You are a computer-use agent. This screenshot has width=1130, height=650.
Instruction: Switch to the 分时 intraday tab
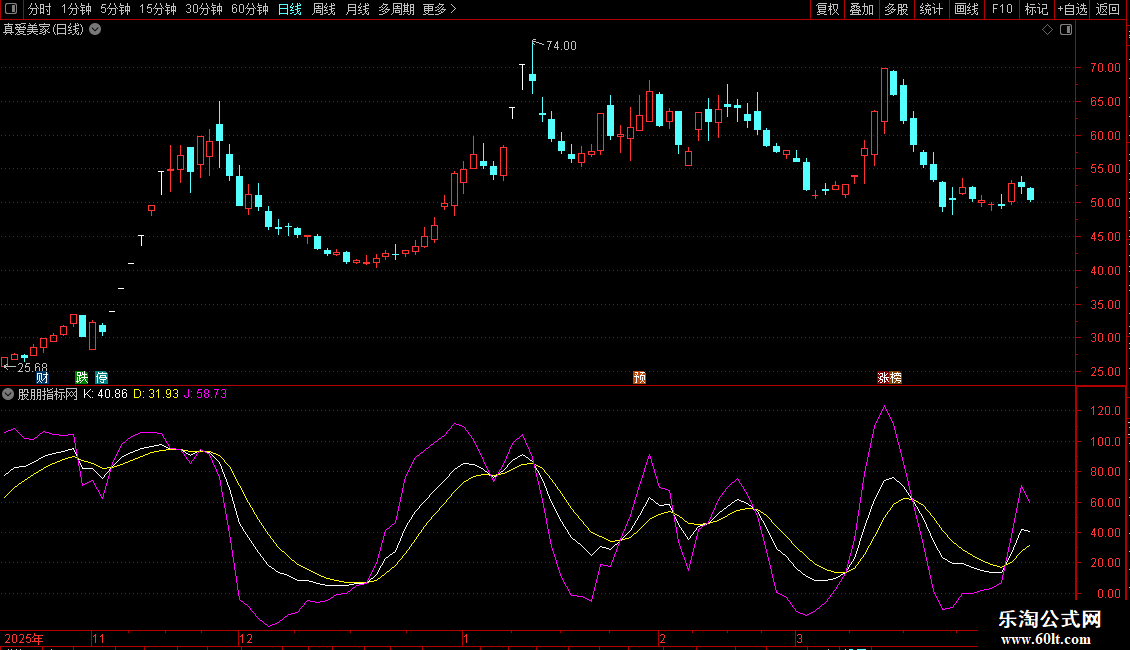(39, 9)
